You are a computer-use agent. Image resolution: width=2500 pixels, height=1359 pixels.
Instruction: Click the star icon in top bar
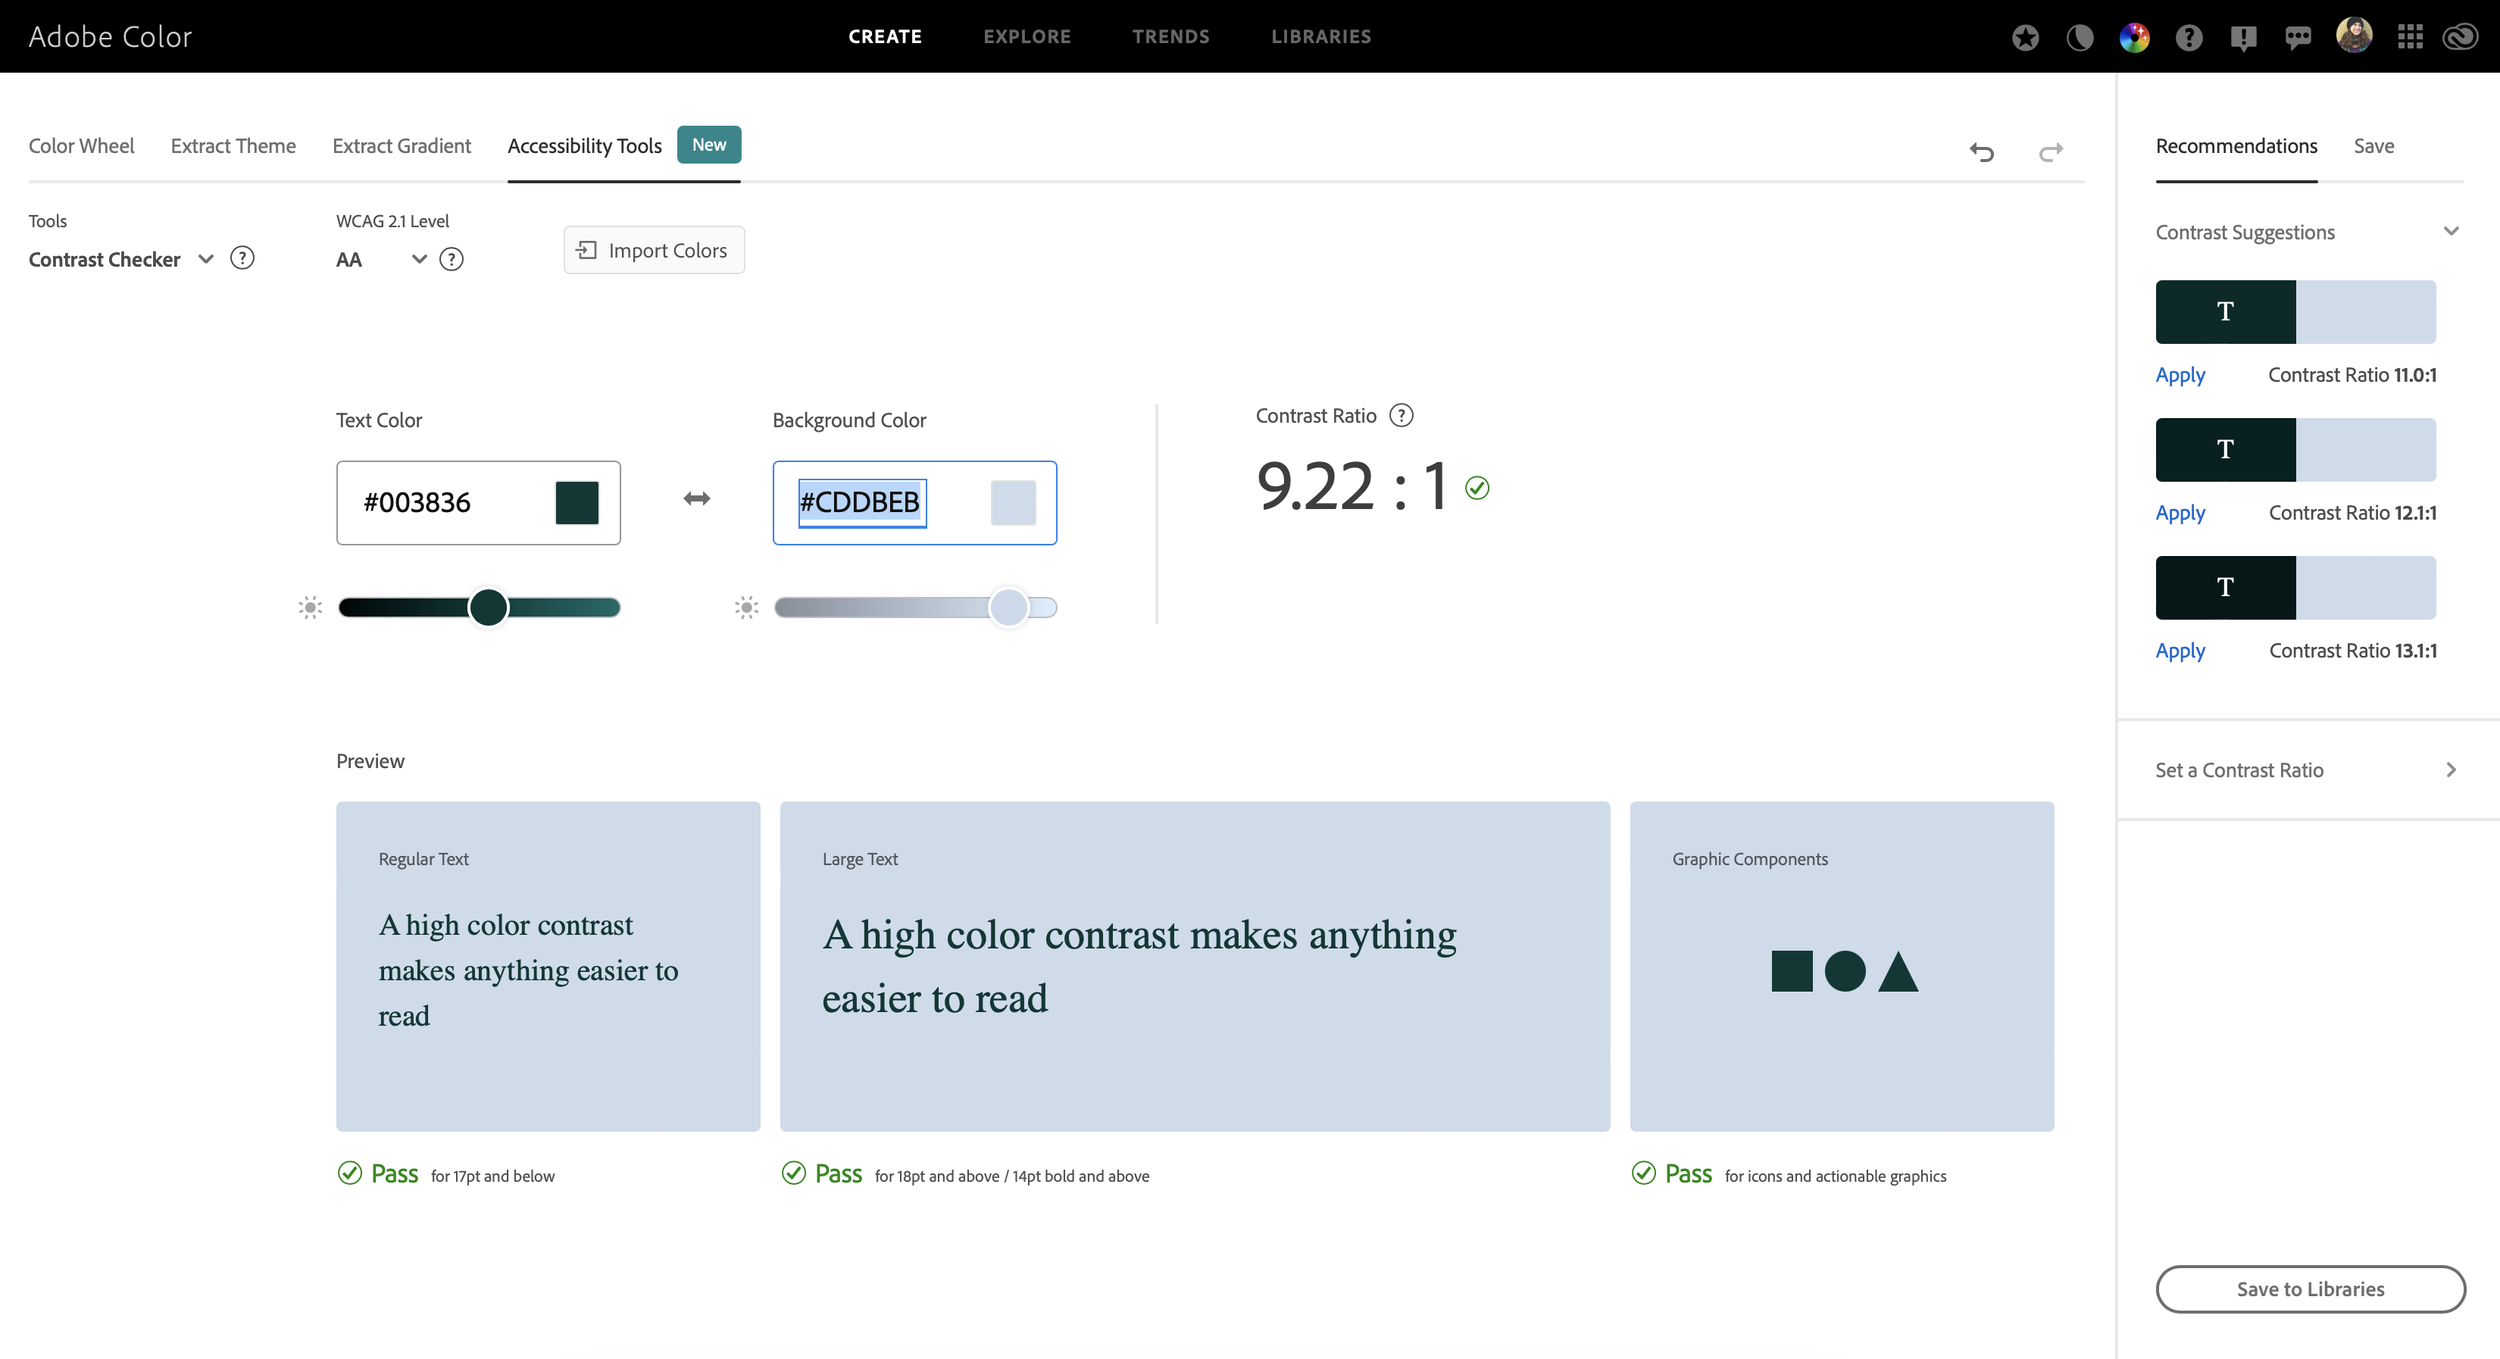[2025, 37]
